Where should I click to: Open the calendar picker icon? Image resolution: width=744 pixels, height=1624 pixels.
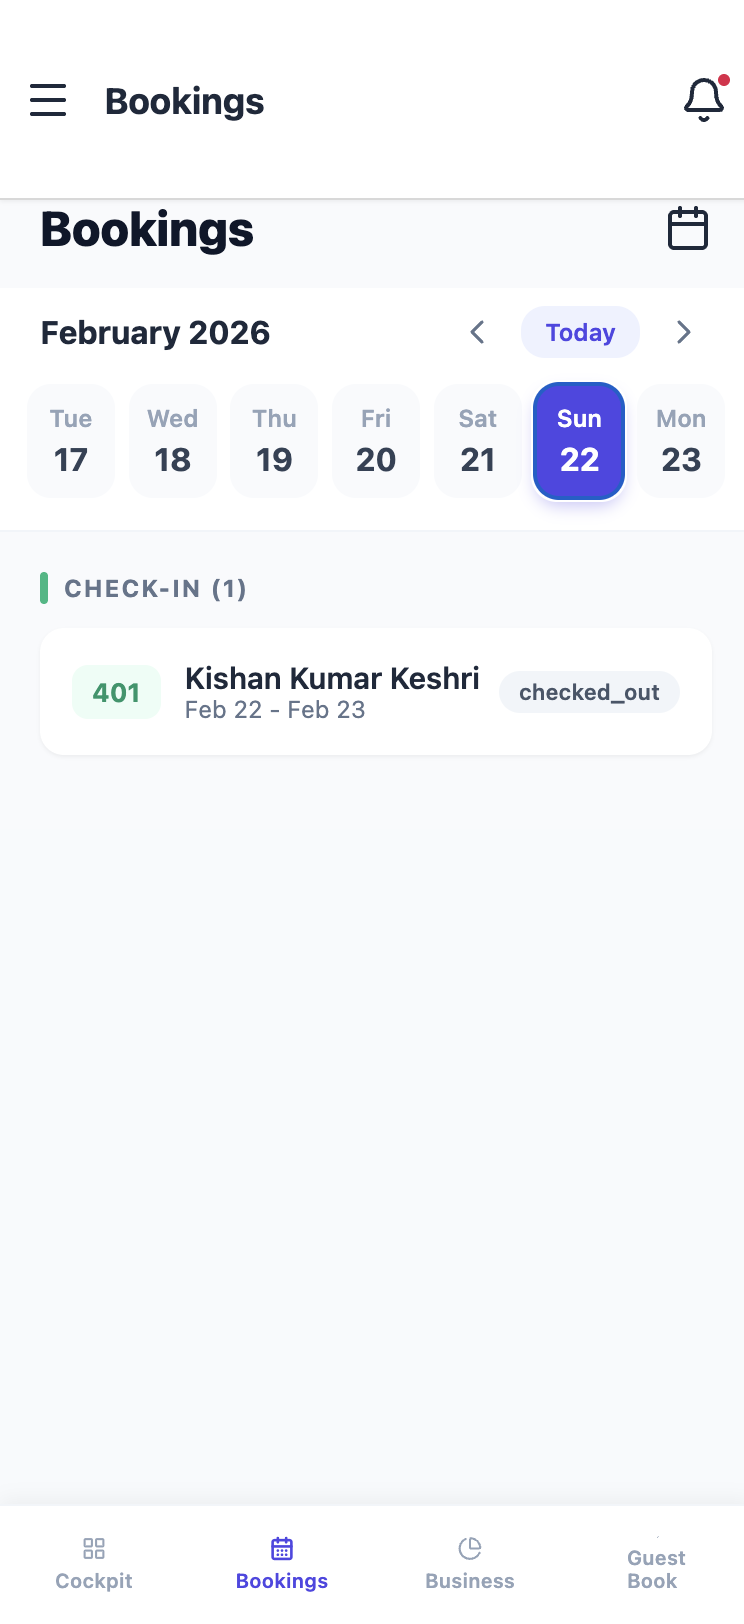point(687,228)
